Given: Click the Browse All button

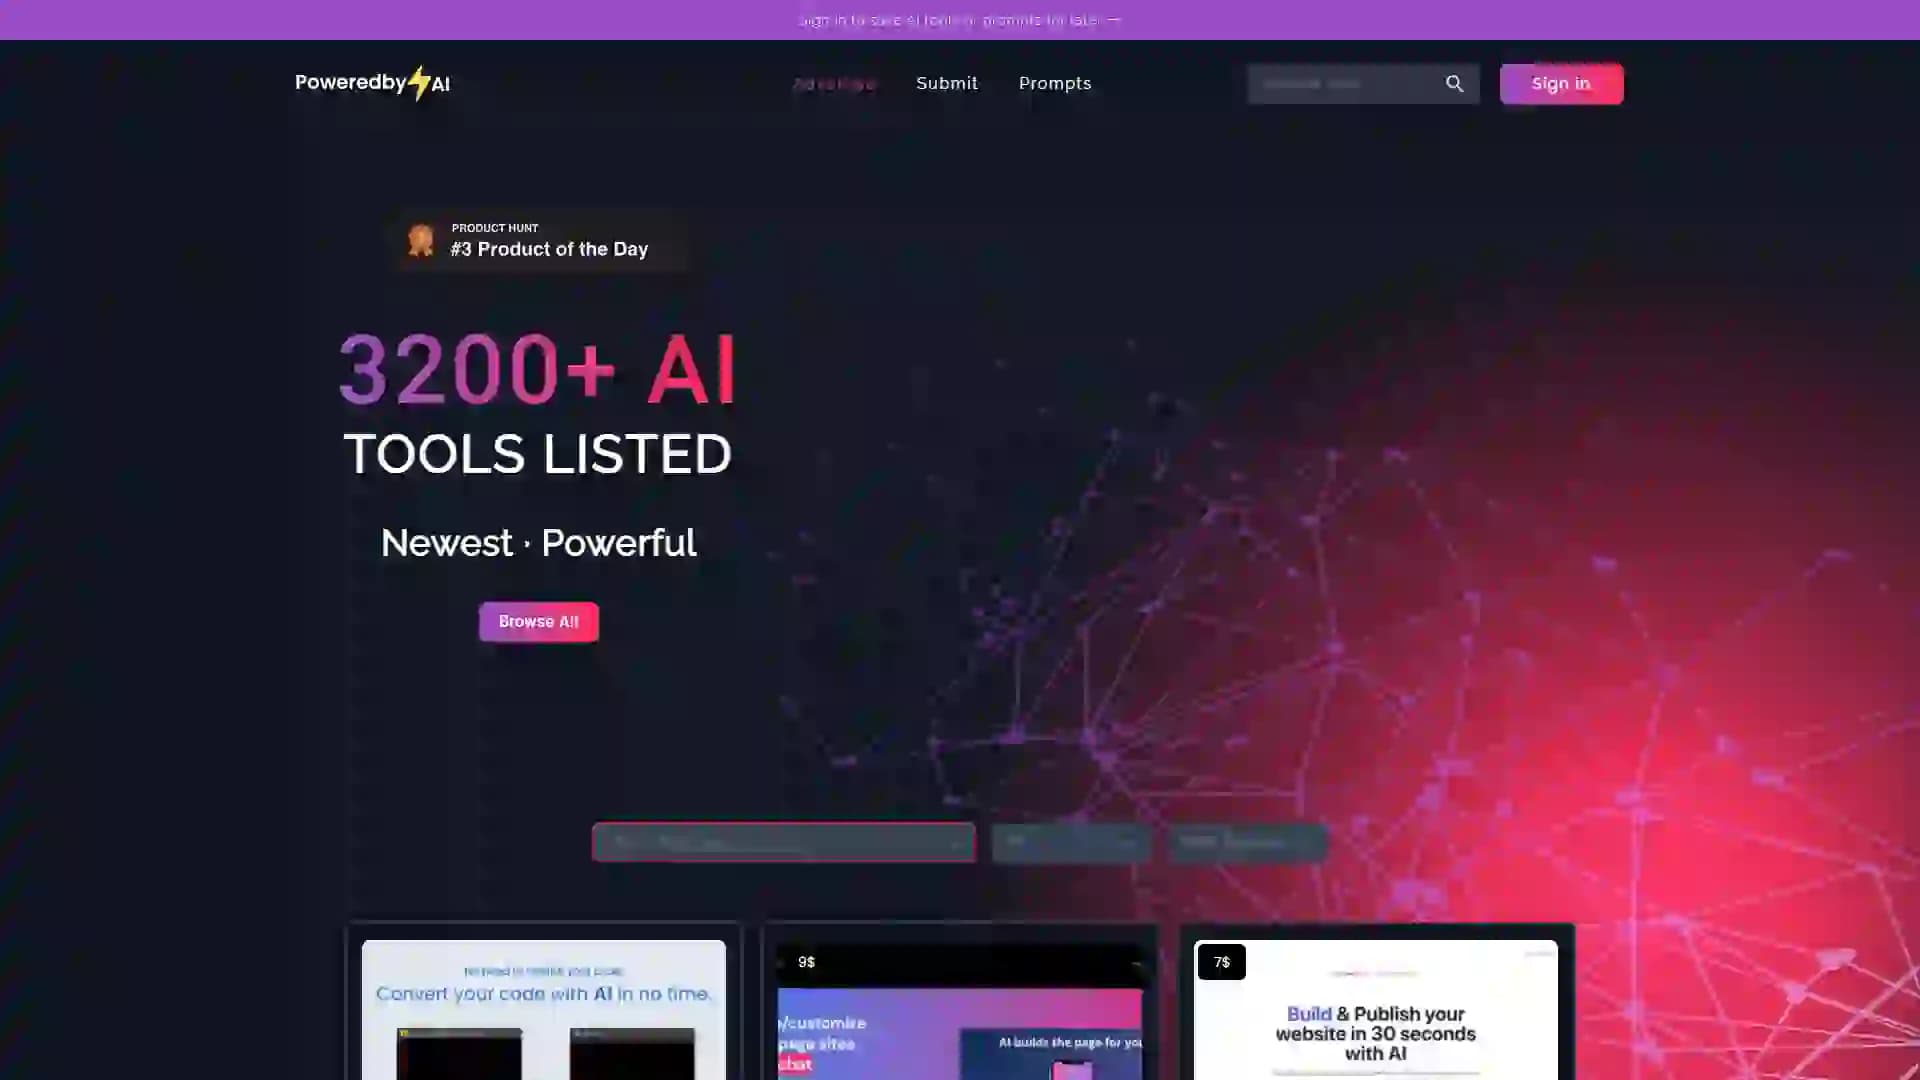Looking at the screenshot, I should [x=537, y=621].
